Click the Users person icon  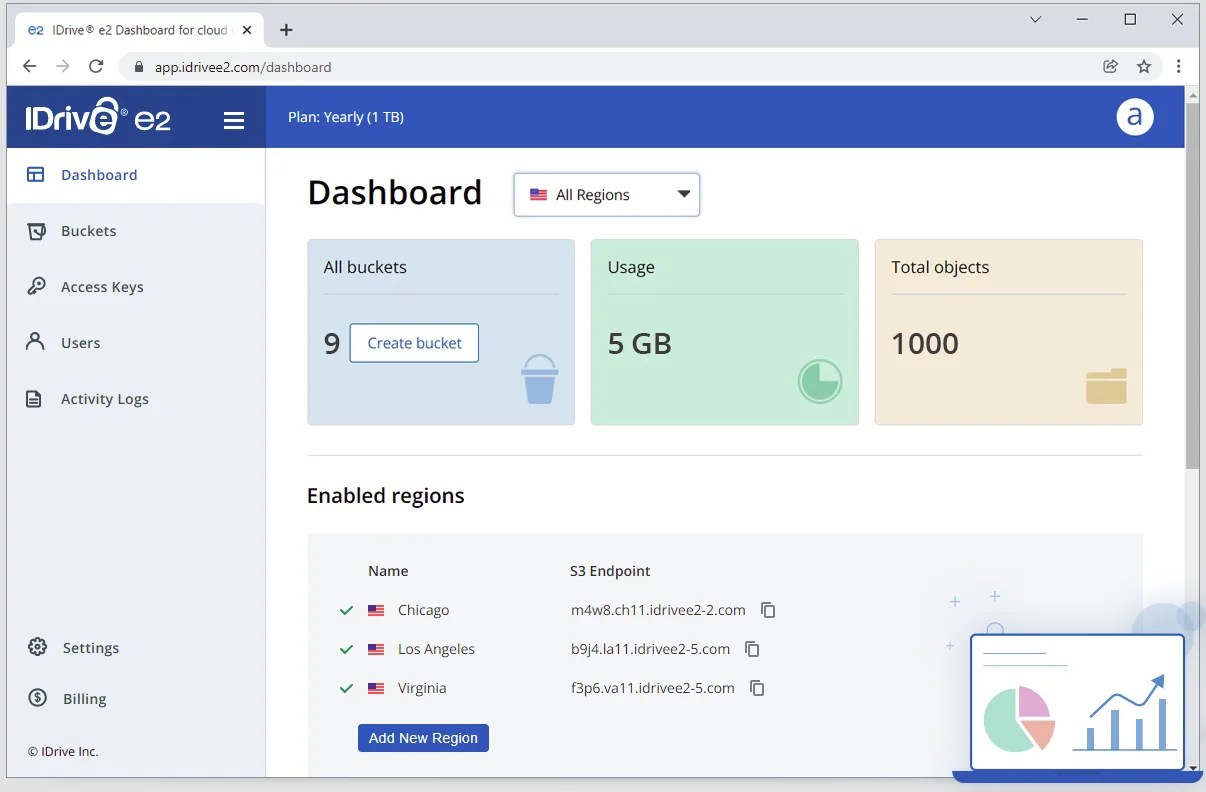(x=36, y=342)
